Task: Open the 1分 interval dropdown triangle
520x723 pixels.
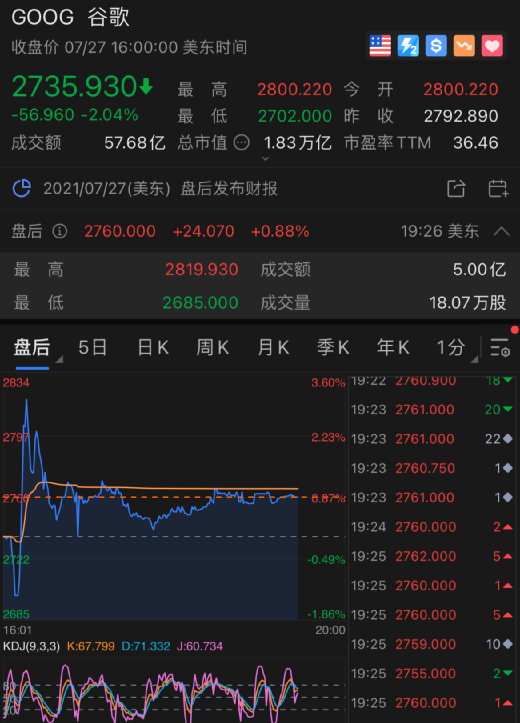Action: 474,359
